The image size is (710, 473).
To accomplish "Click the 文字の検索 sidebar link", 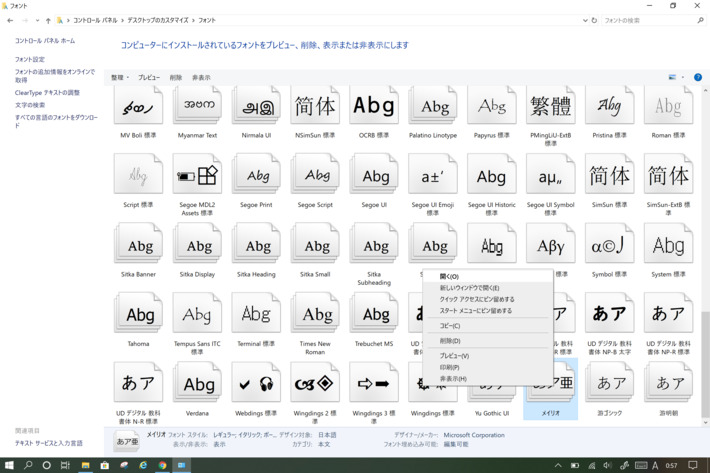I will click(30, 105).
